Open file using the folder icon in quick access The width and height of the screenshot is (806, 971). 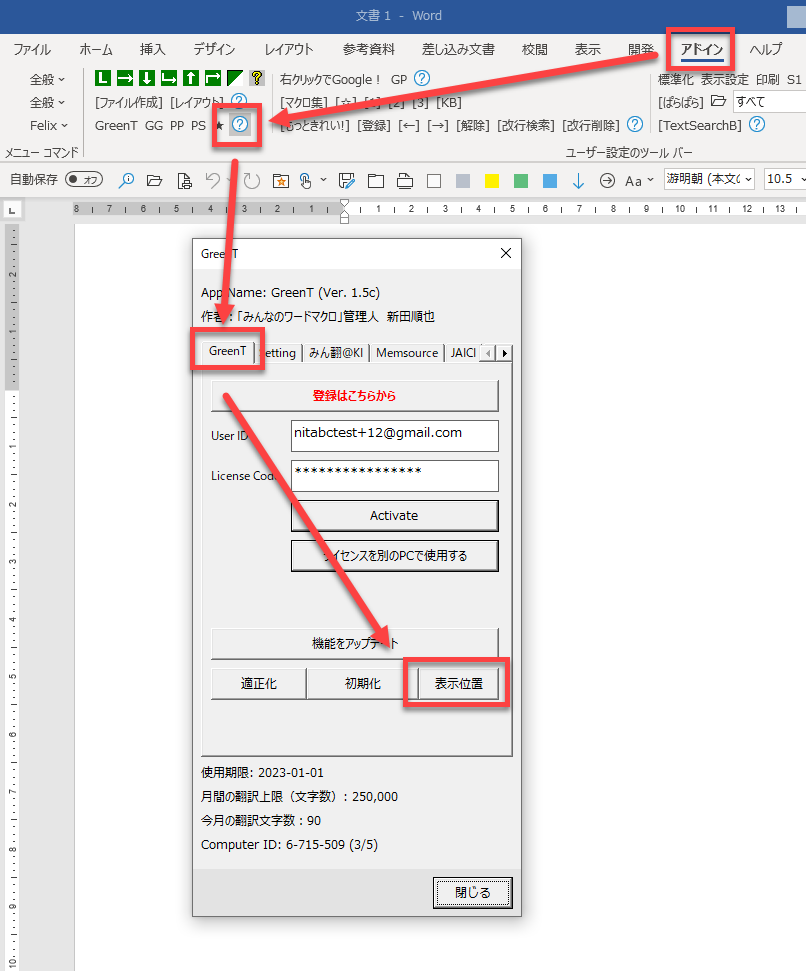click(x=154, y=181)
